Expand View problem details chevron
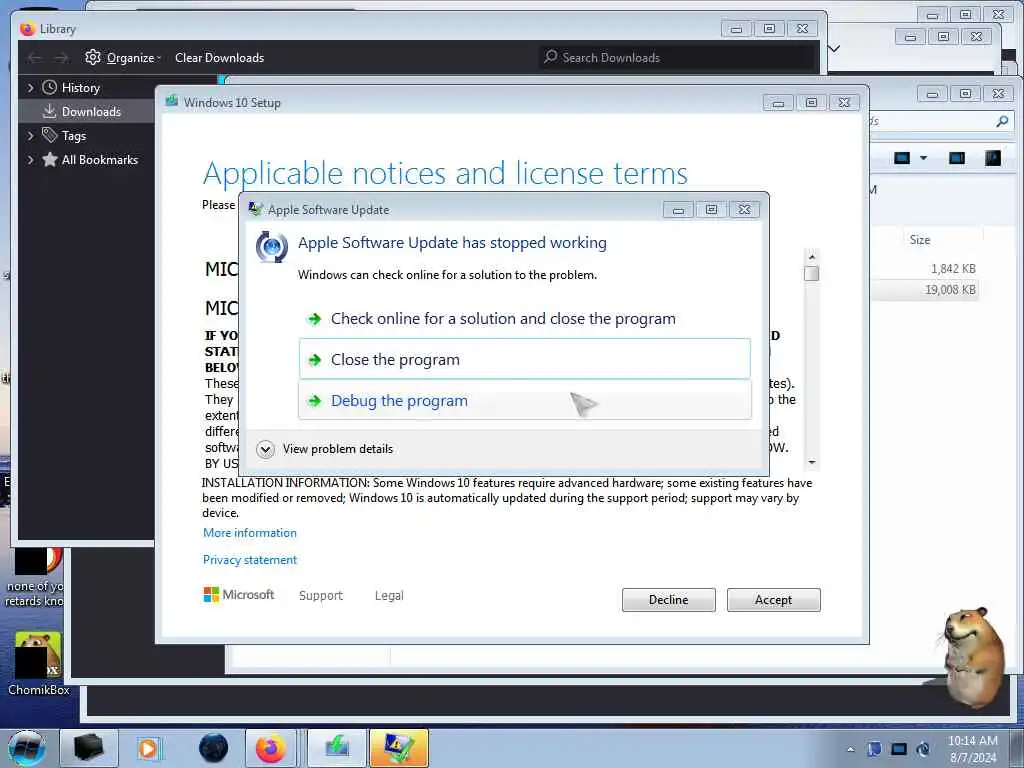This screenshot has width=1024, height=768. pyautogui.click(x=265, y=449)
